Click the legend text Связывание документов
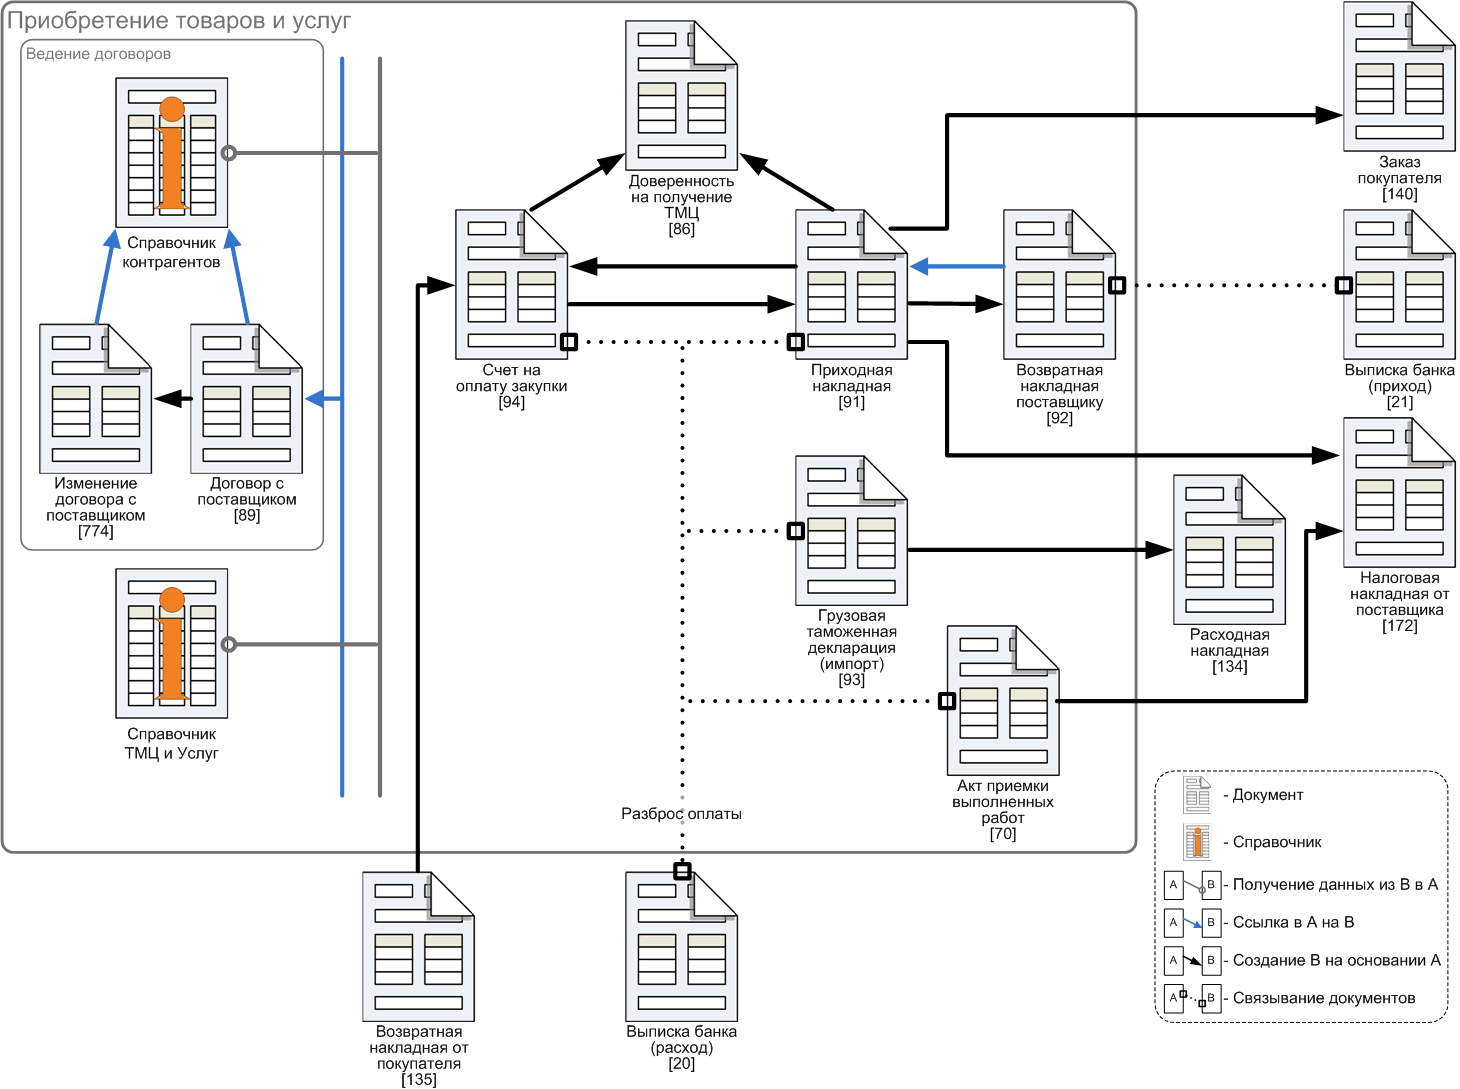Screen dimensions: 1460x1089 [1324, 998]
